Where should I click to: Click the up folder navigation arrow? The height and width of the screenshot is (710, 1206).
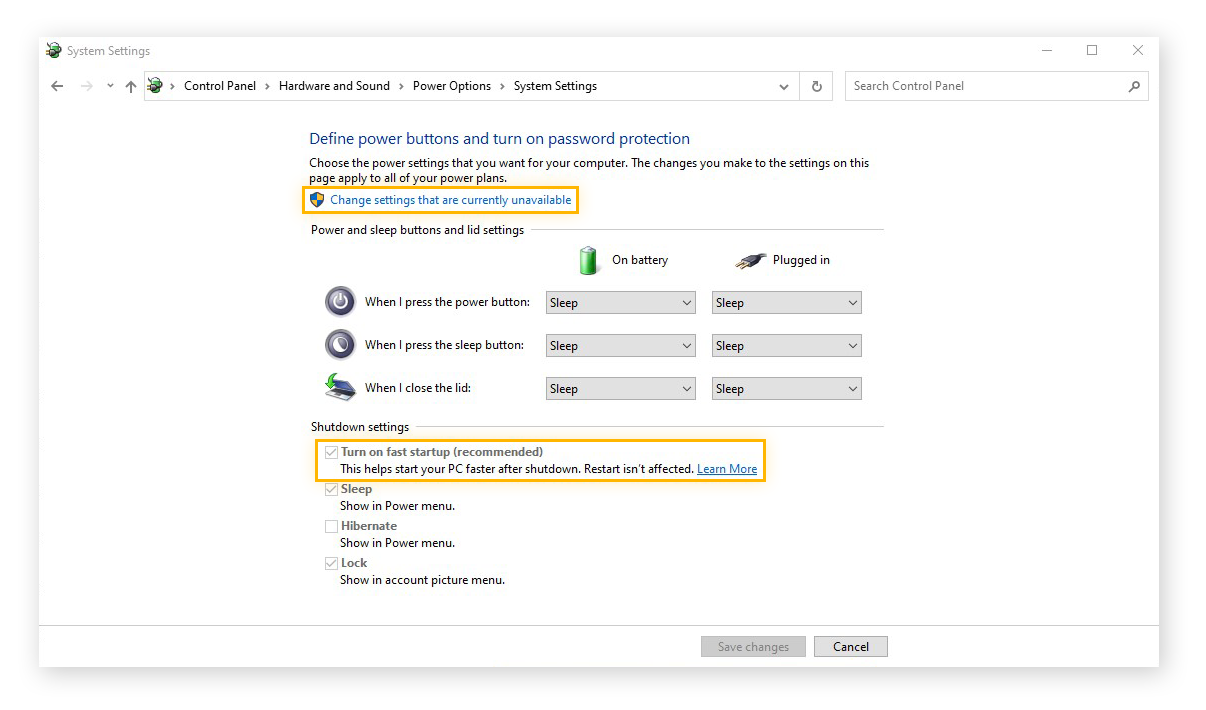point(131,86)
